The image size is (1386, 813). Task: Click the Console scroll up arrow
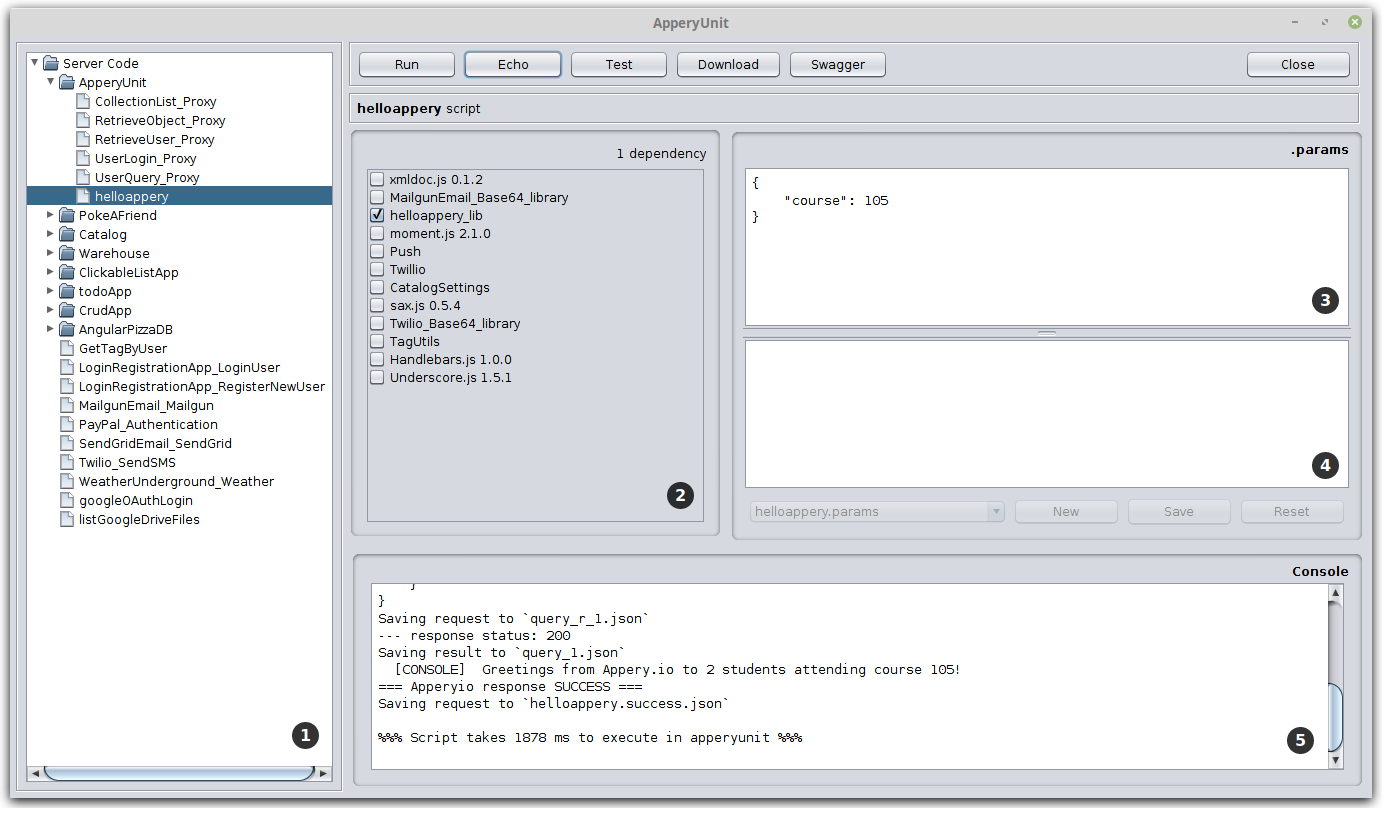pyautogui.click(x=1335, y=593)
